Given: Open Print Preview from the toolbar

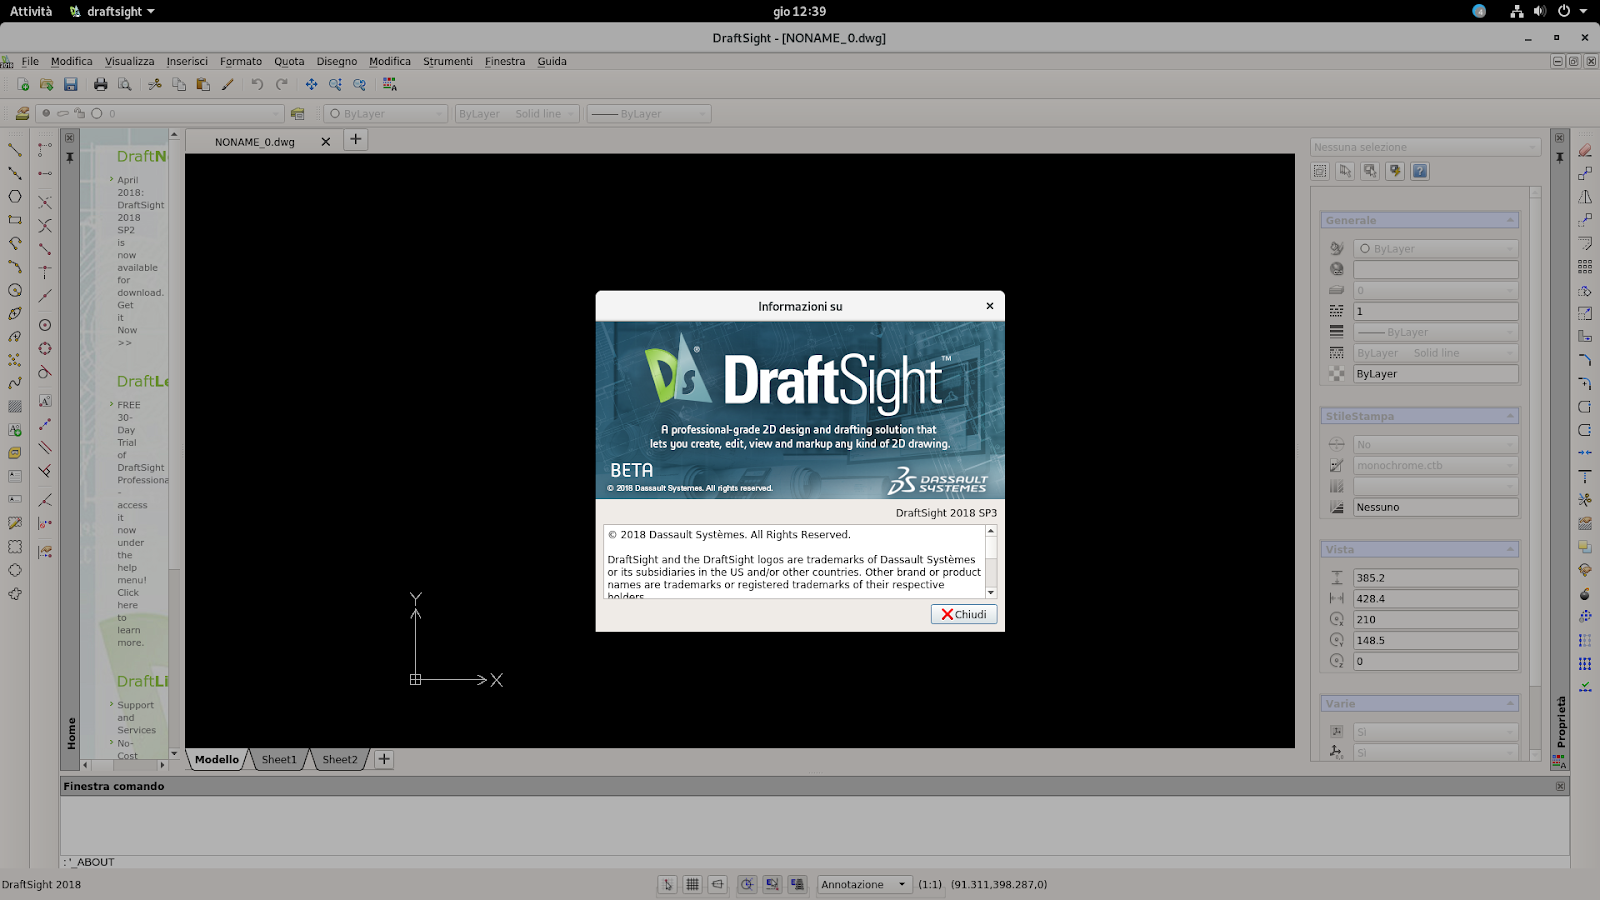Looking at the screenshot, I should tap(124, 85).
